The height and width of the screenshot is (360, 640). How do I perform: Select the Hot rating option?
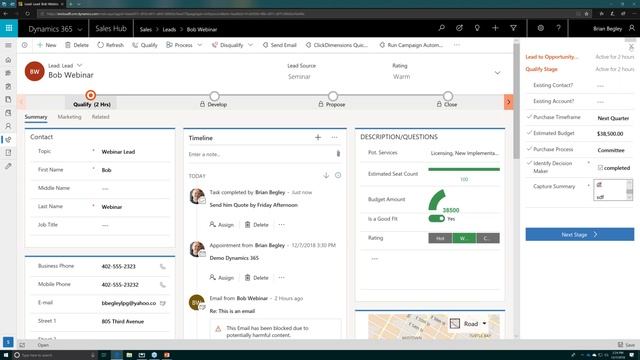click(x=440, y=238)
